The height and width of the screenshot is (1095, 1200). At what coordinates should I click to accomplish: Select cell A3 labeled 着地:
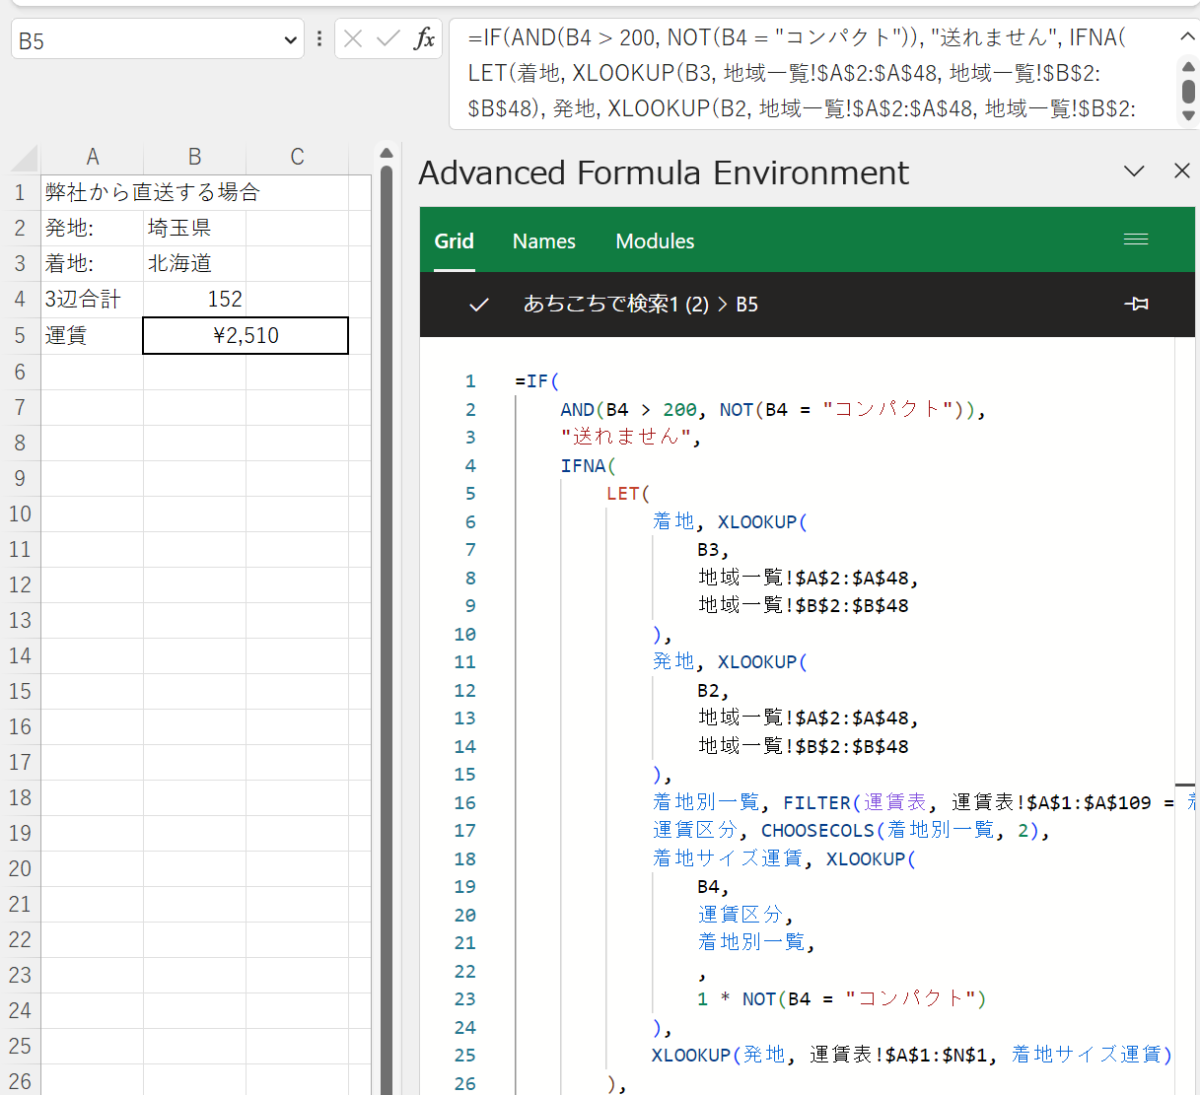point(92,263)
